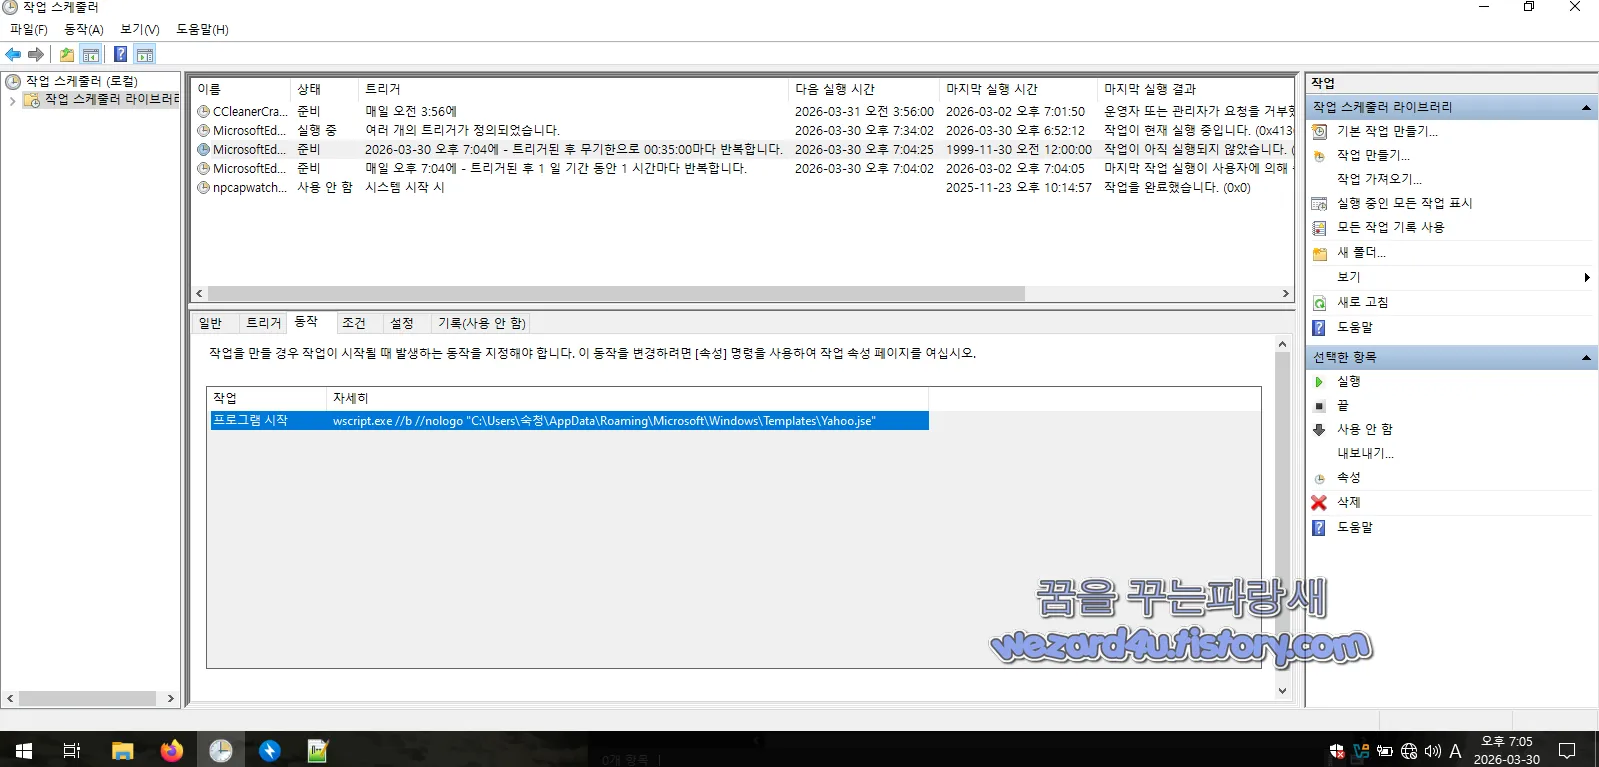Switch to the 설정 tab
1599x767 pixels.
(402, 323)
